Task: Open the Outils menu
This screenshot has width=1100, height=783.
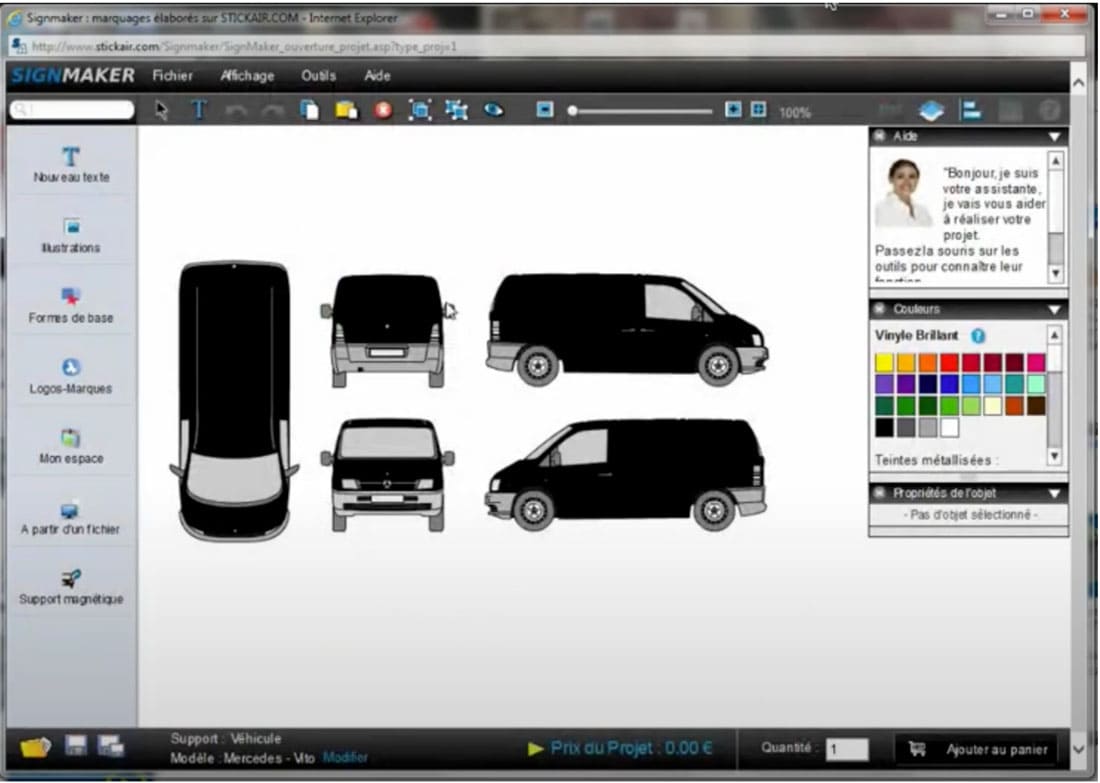Action: 318,76
